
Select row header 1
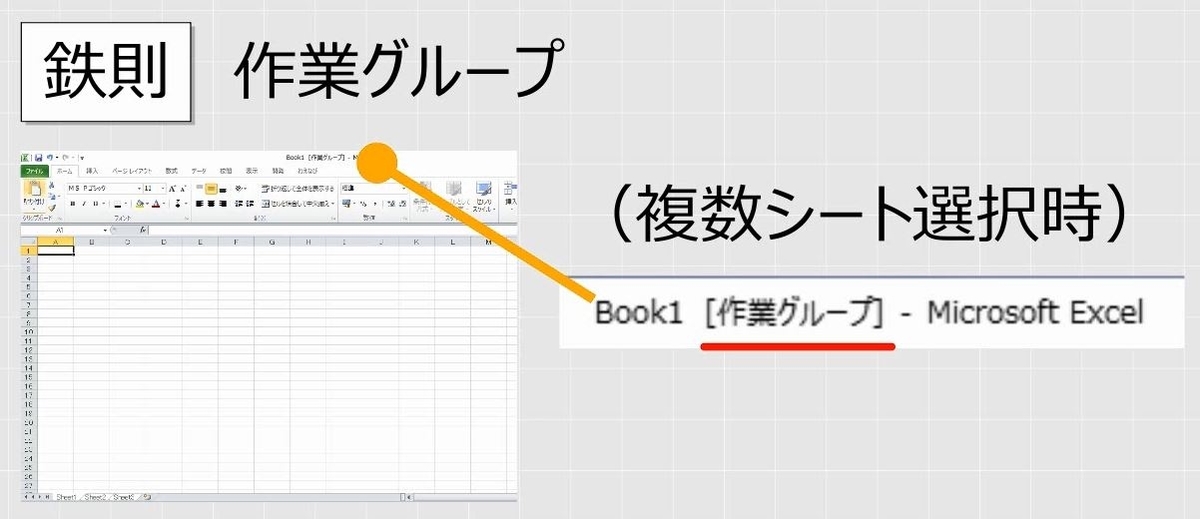click(x=28, y=251)
